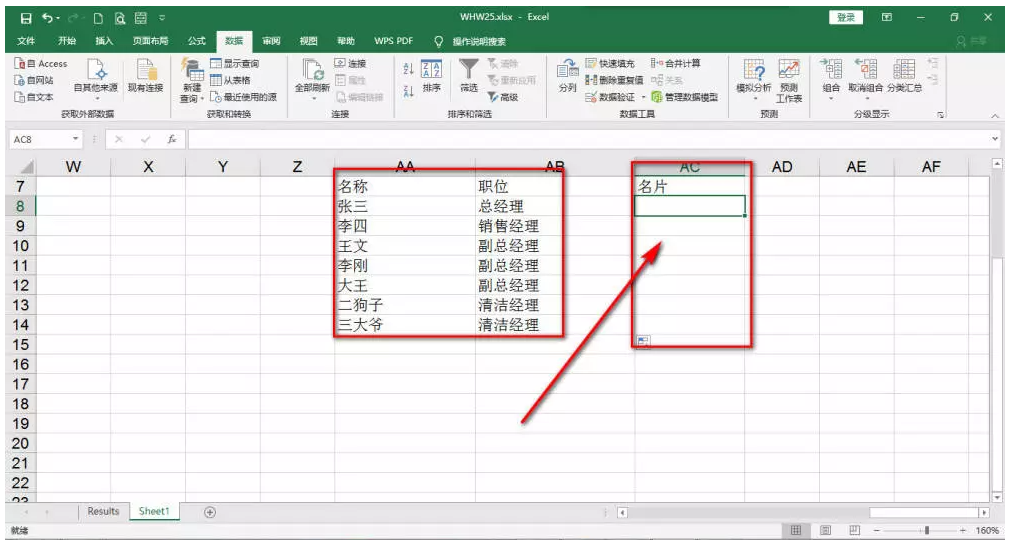Customize Quick Access Toolbar dropdown
The width and height of the screenshot is (1010, 540).
(162, 17)
